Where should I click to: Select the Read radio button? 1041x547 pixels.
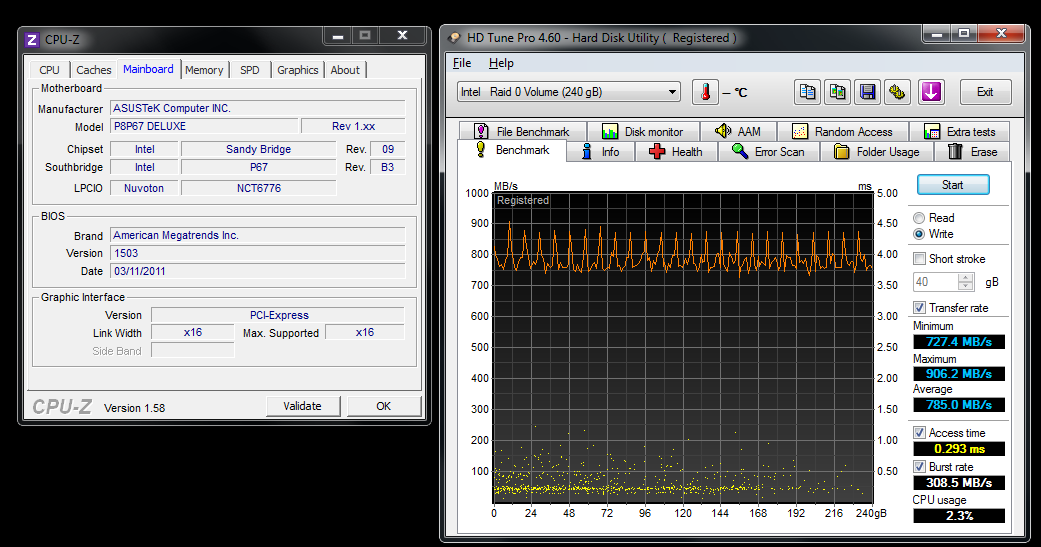[919, 218]
